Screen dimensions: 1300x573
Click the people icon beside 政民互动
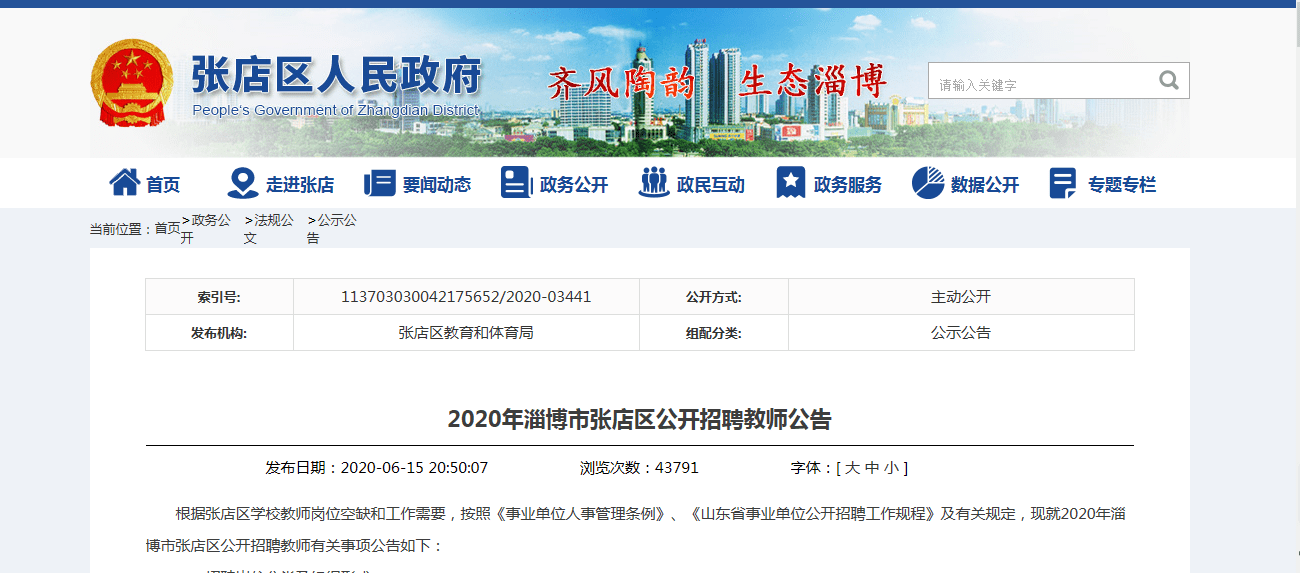(654, 183)
